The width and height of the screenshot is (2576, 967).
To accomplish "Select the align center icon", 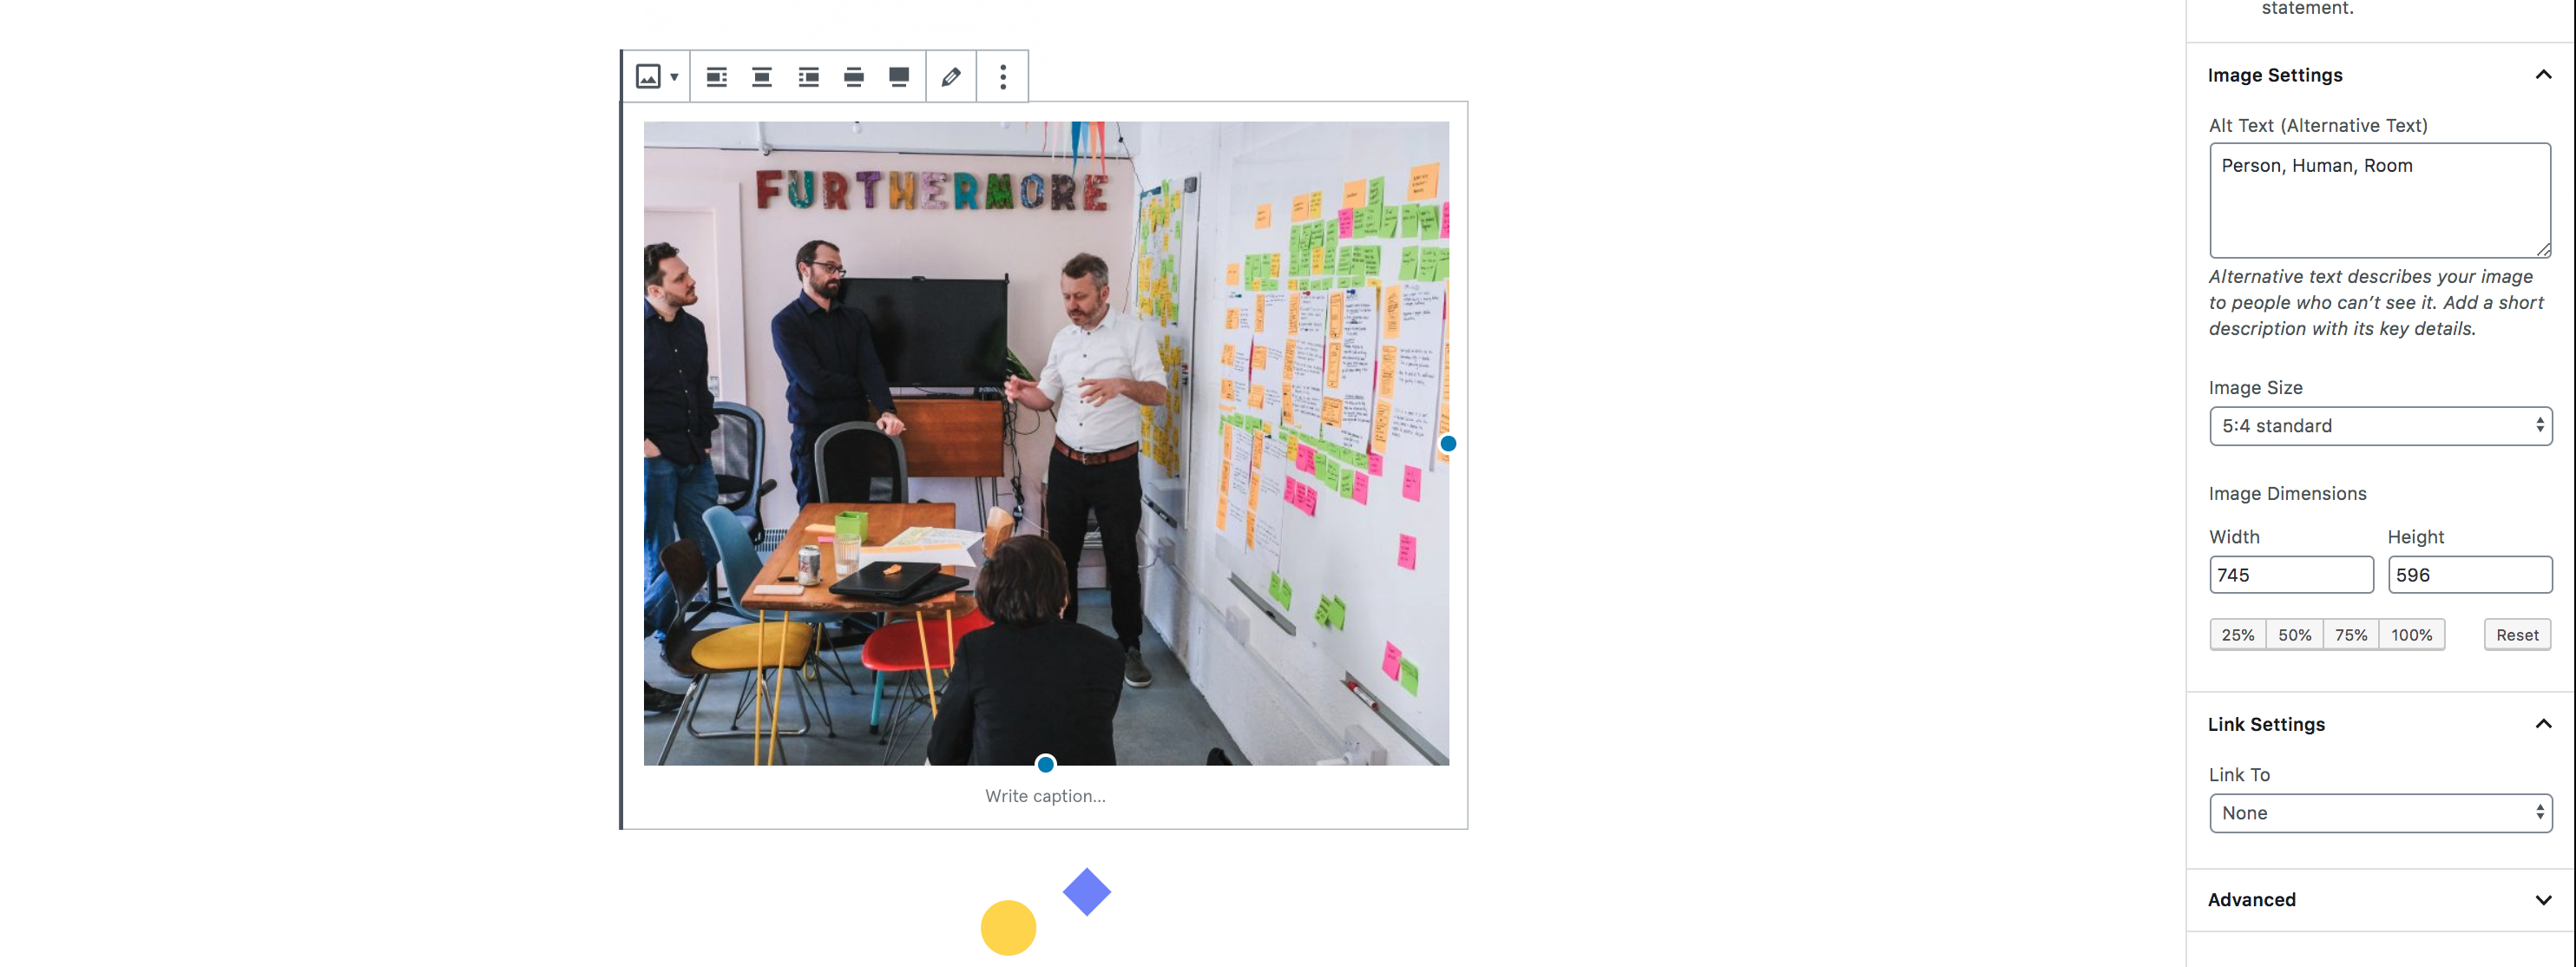I will pyautogui.click(x=762, y=76).
